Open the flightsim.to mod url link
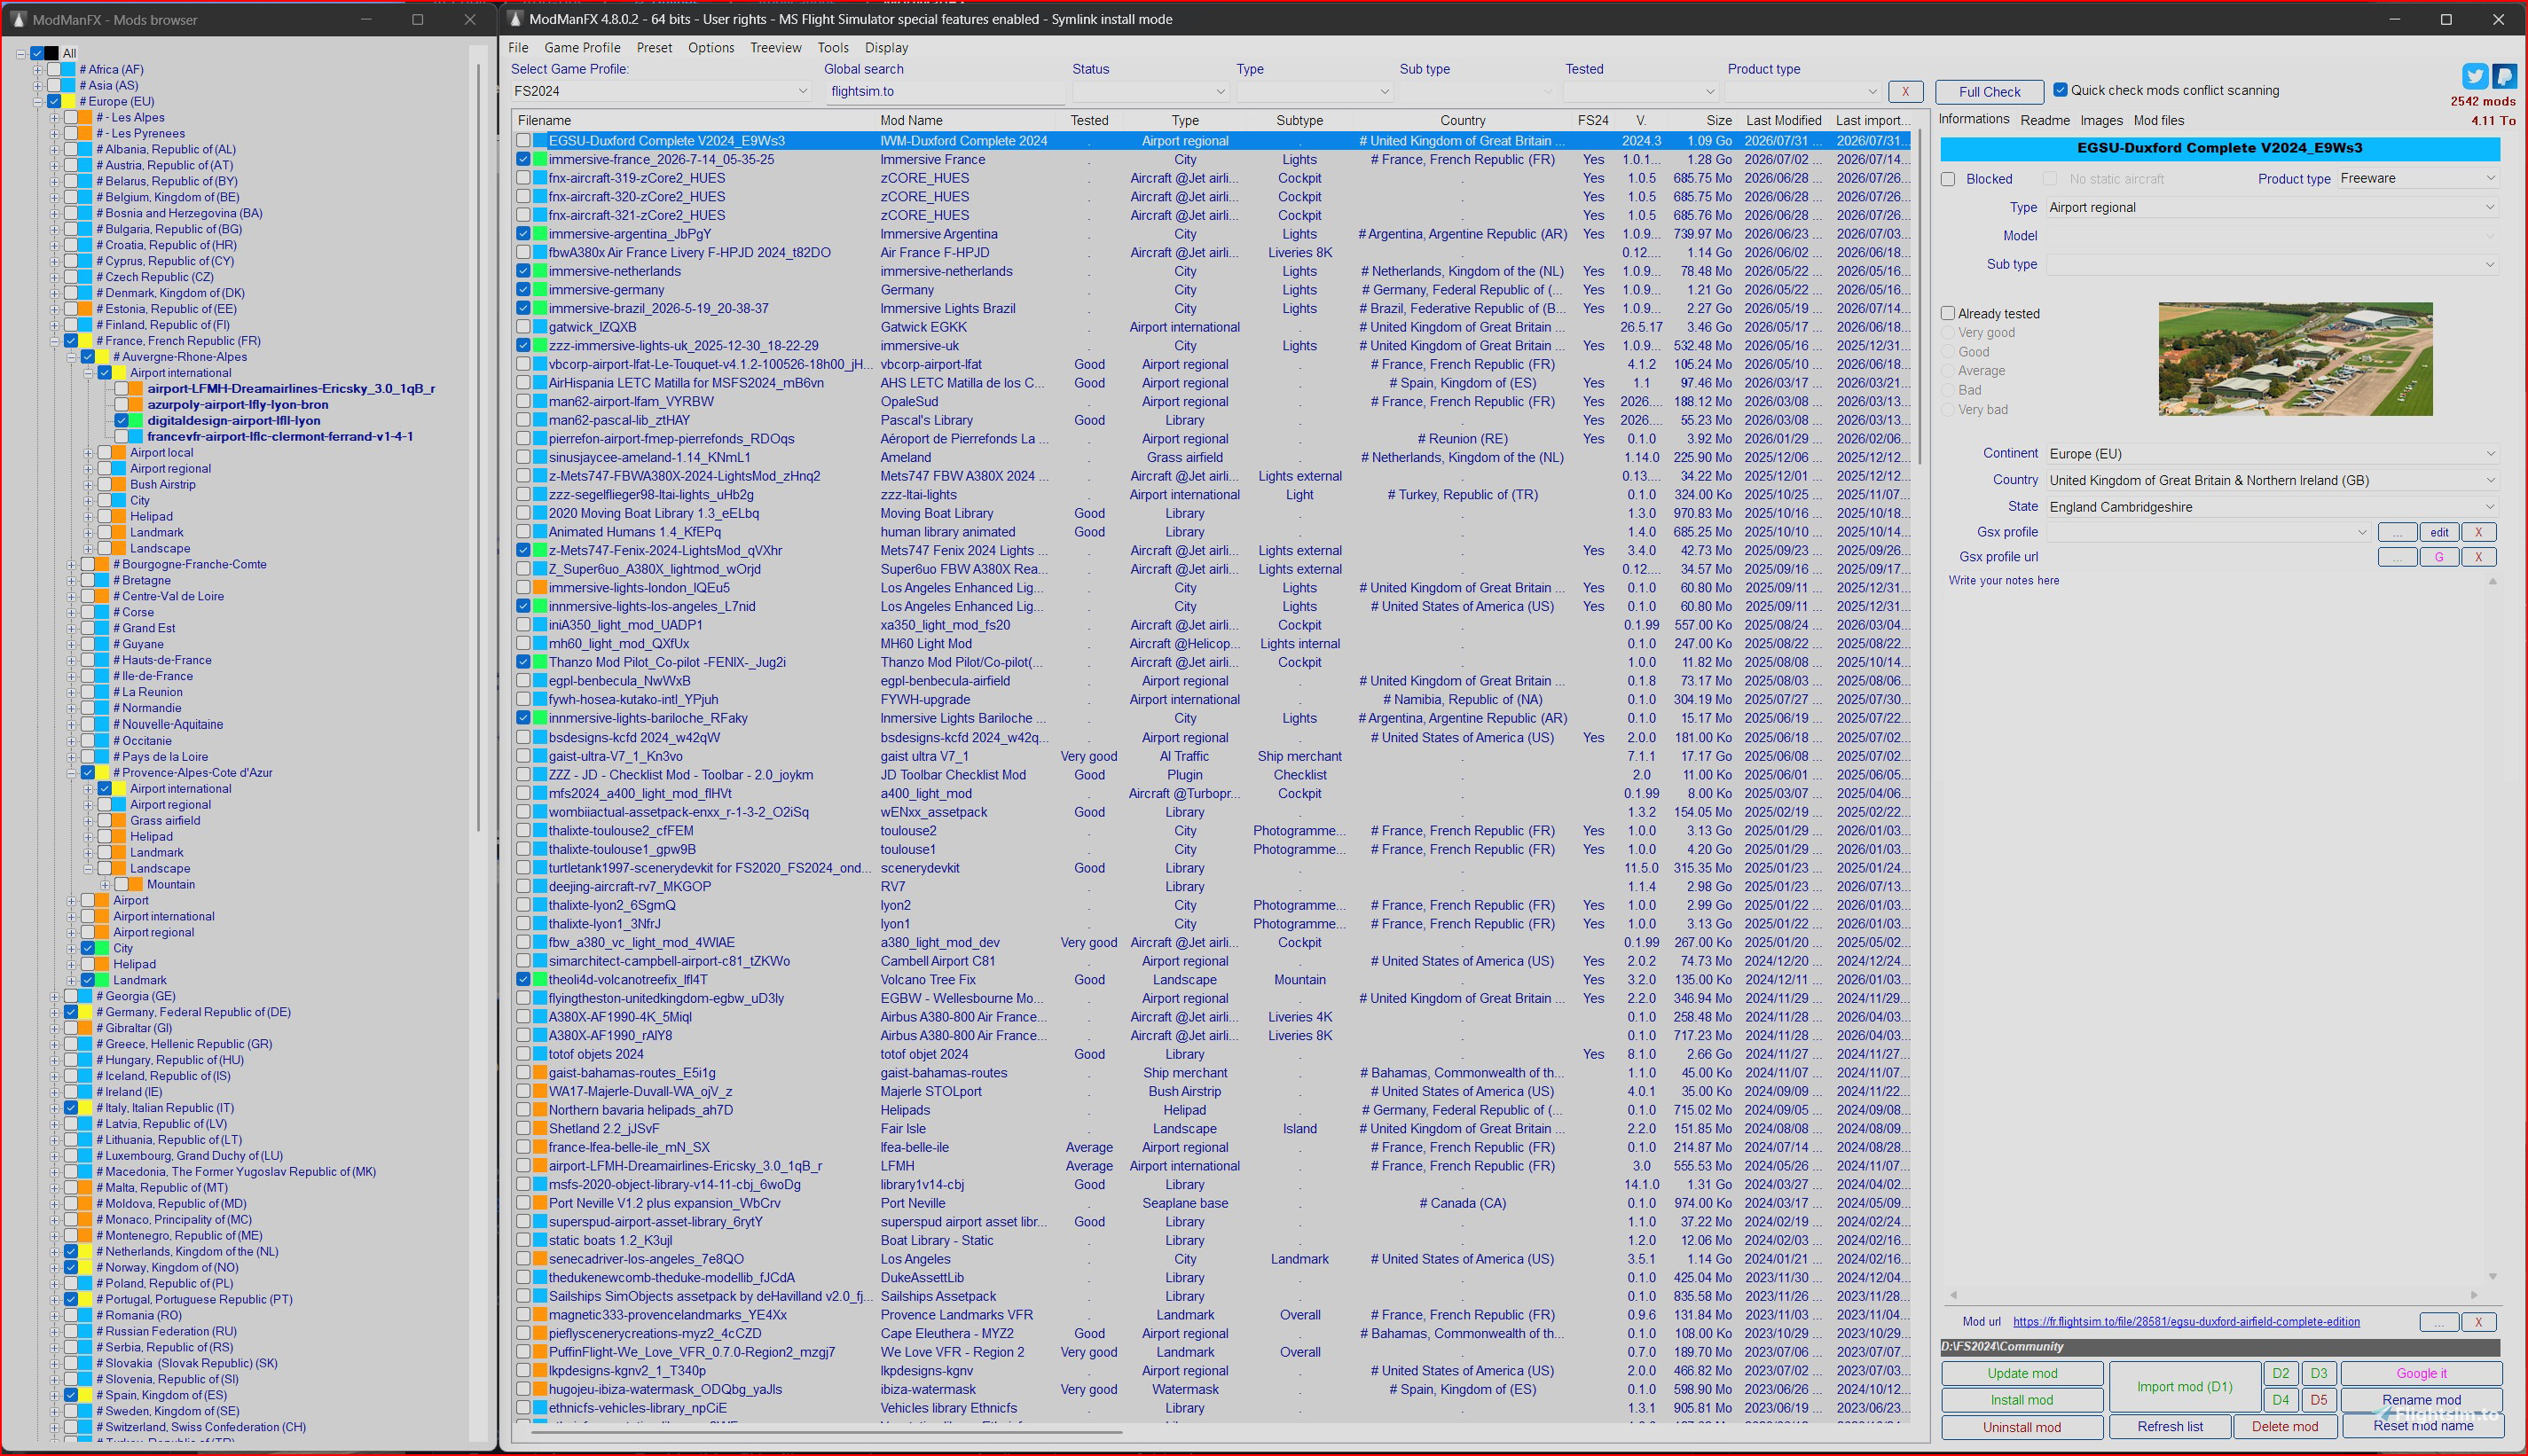The width and height of the screenshot is (2528, 1456). point(2186,1322)
